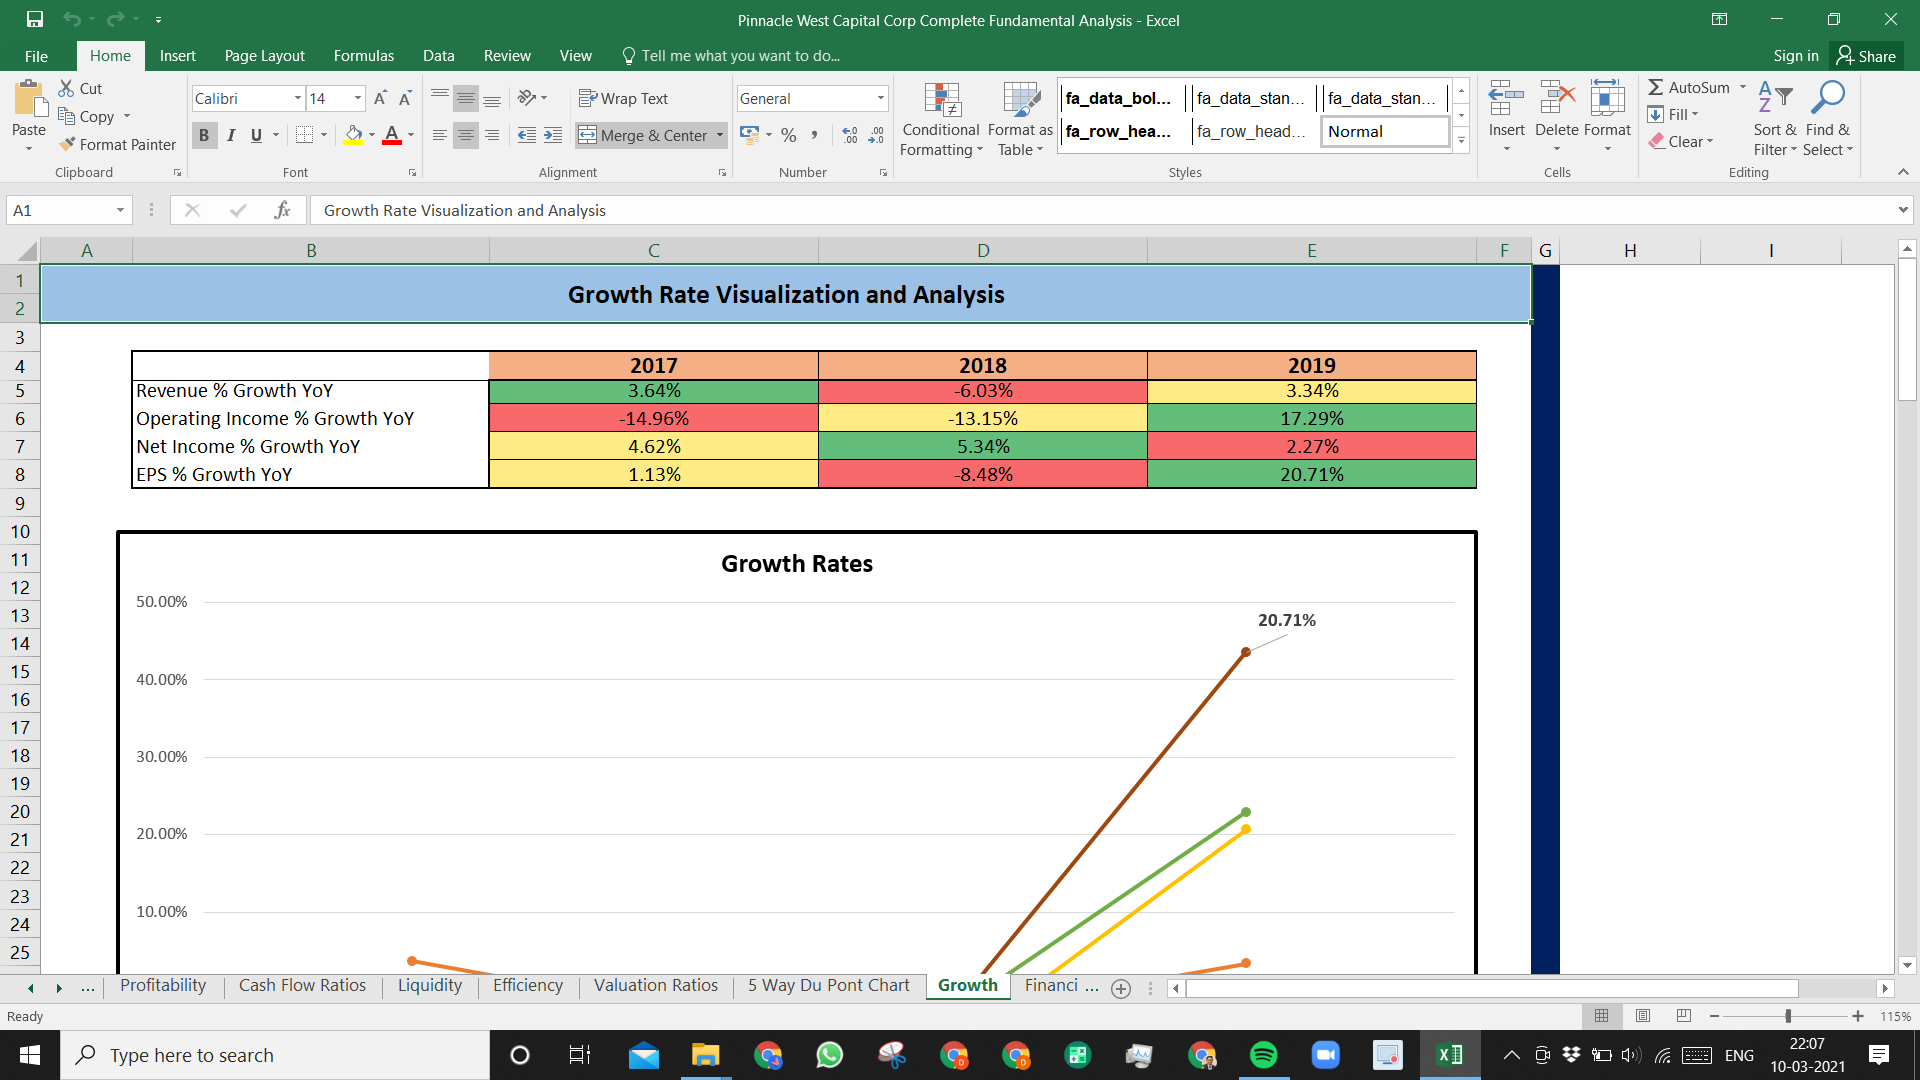1920x1080 pixels.
Task: Increase font size with the large A icon
Action: (380, 98)
